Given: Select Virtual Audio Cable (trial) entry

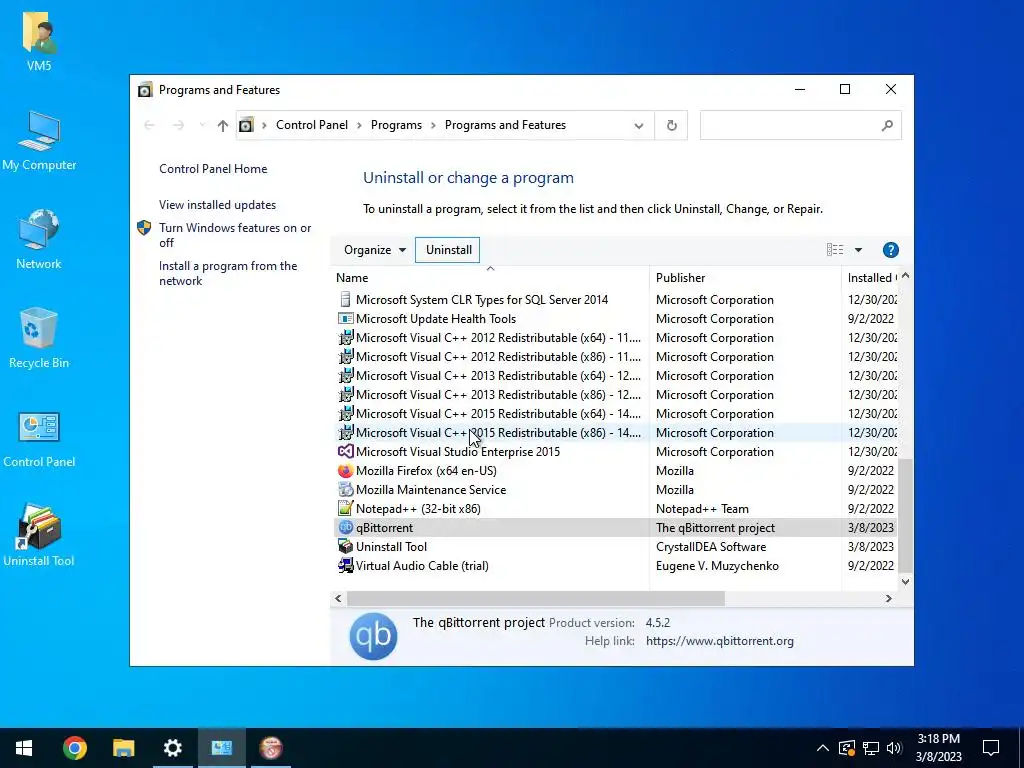Looking at the screenshot, I should tap(615, 566).
